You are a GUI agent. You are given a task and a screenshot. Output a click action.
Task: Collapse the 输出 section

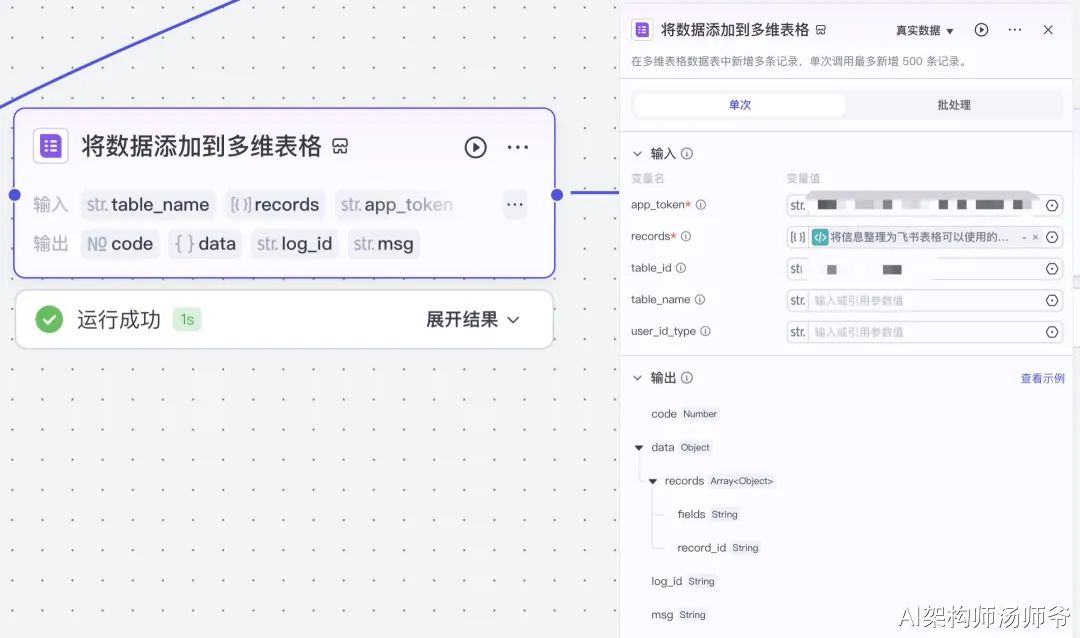(x=637, y=378)
